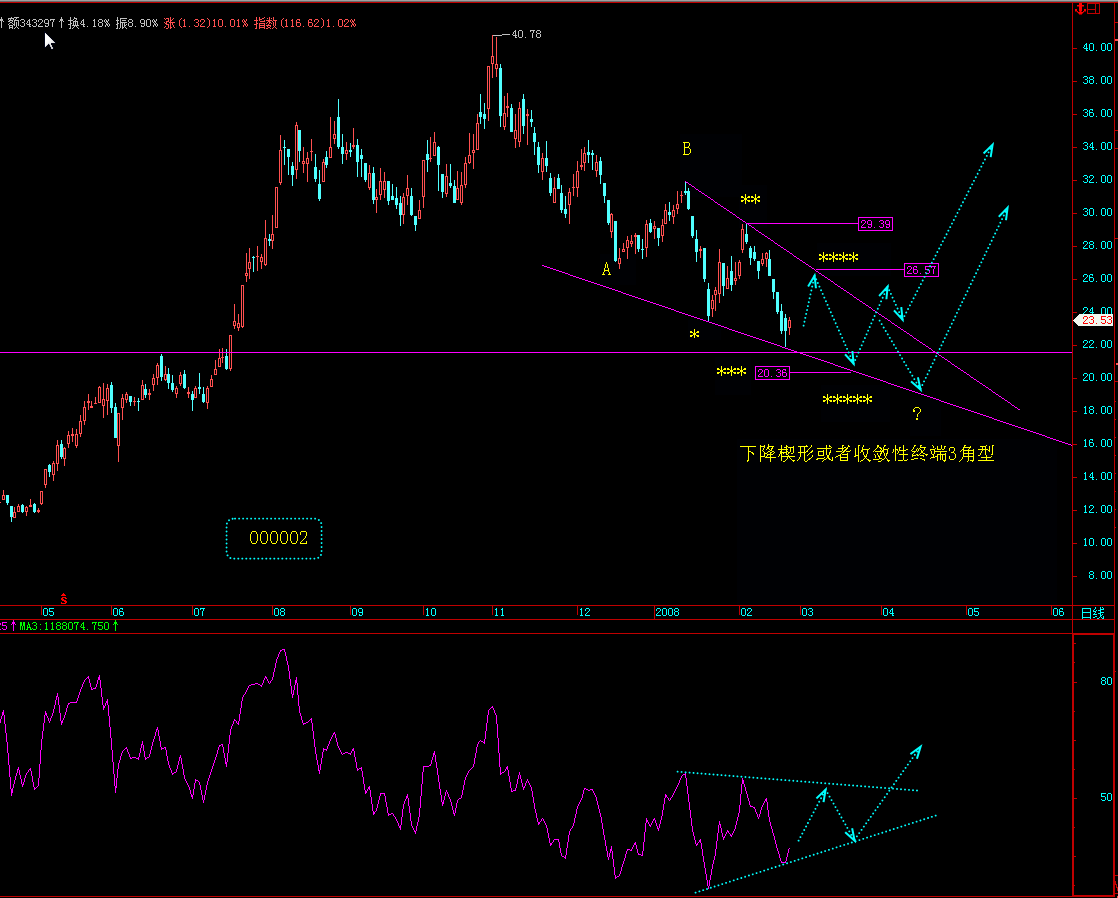Click the 额343297 turnover value

coord(31,24)
